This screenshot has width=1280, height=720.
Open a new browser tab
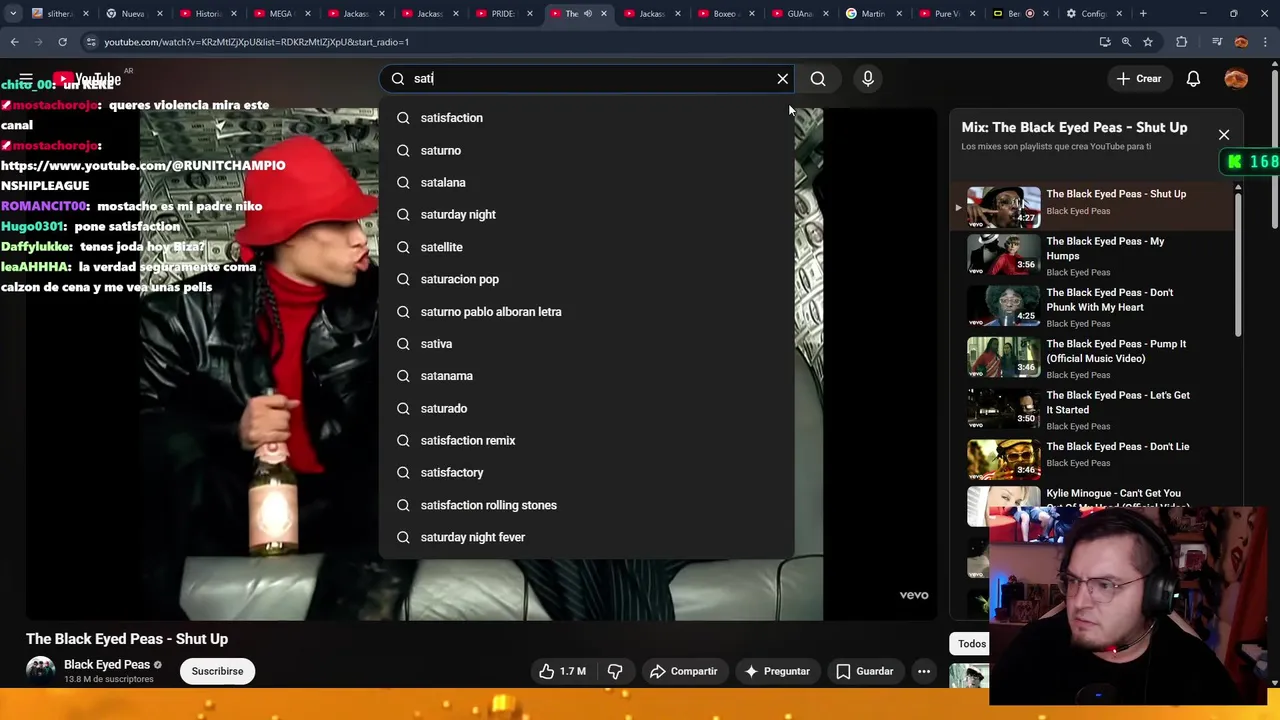pos(1143,14)
